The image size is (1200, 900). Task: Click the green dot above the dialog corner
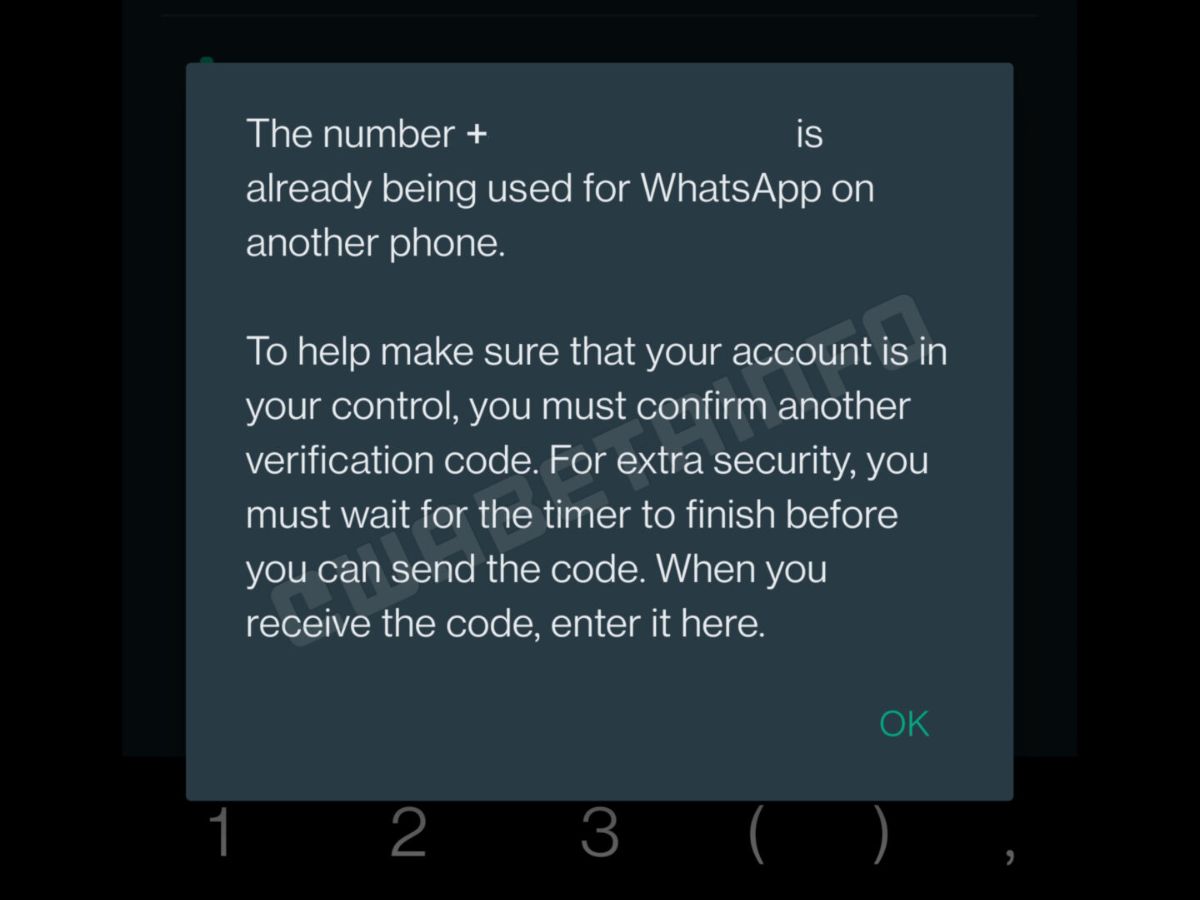(x=207, y=60)
